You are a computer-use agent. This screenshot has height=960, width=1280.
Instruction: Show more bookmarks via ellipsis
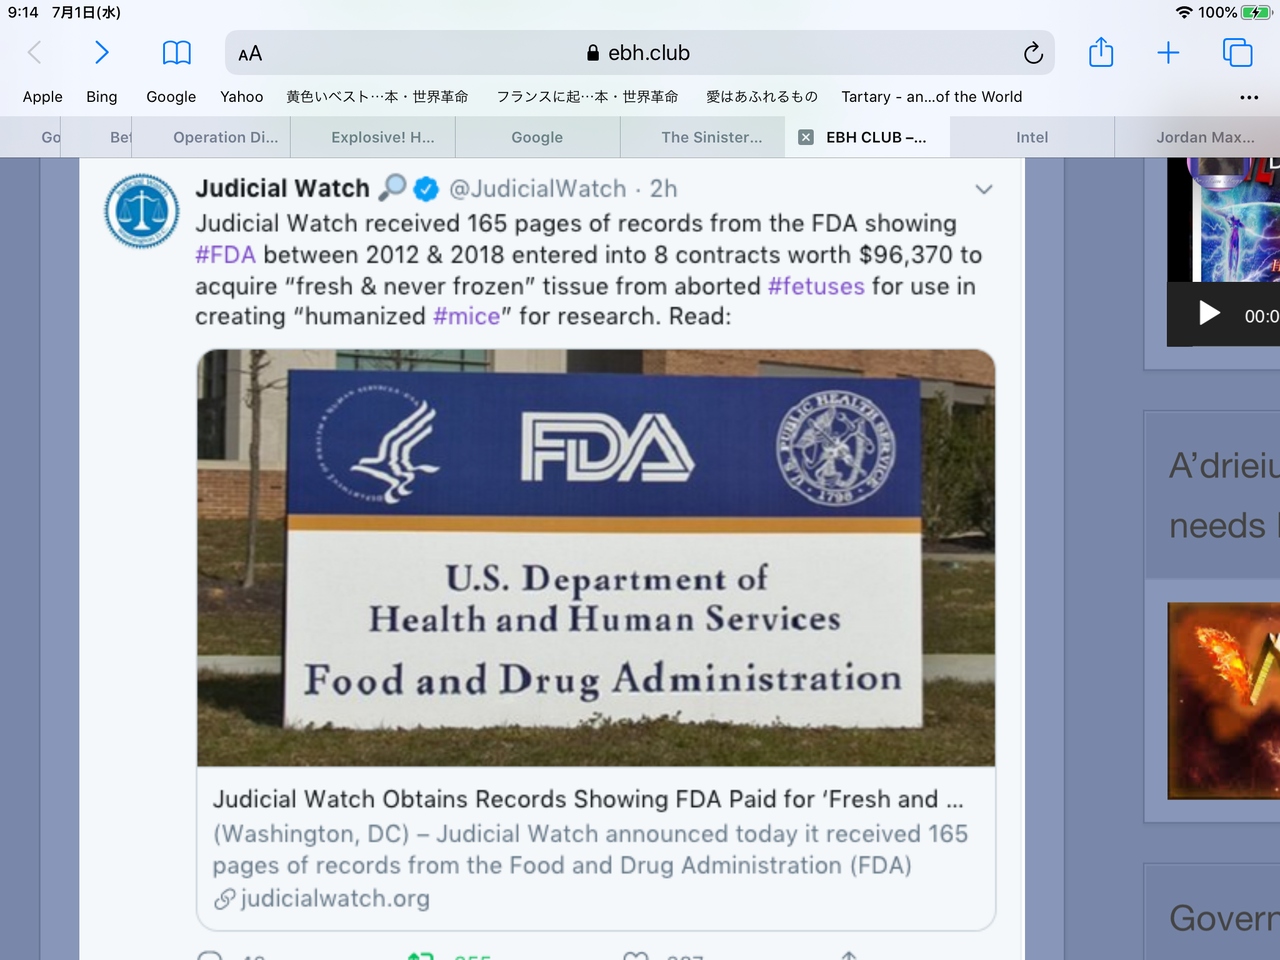(x=1249, y=97)
